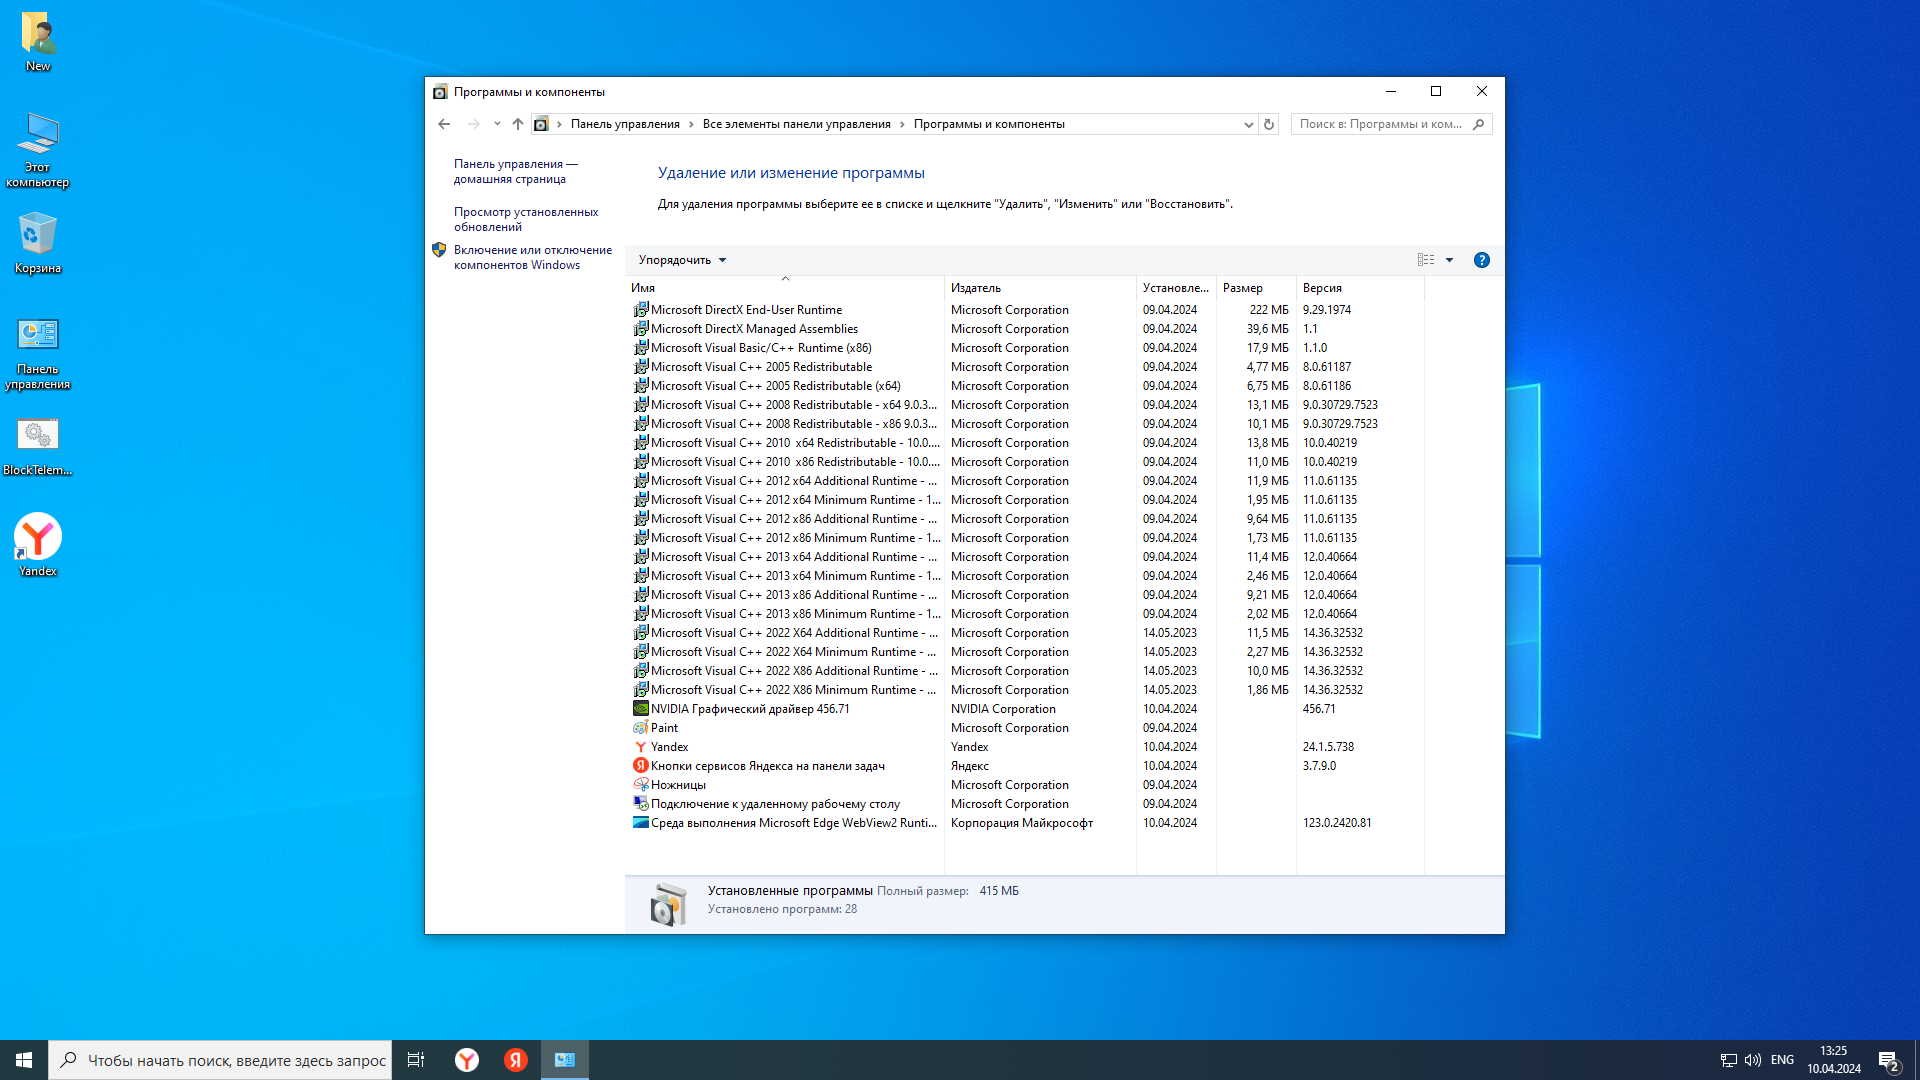
Task: Open the help question mark icon
Action: (x=1481, y=260)
